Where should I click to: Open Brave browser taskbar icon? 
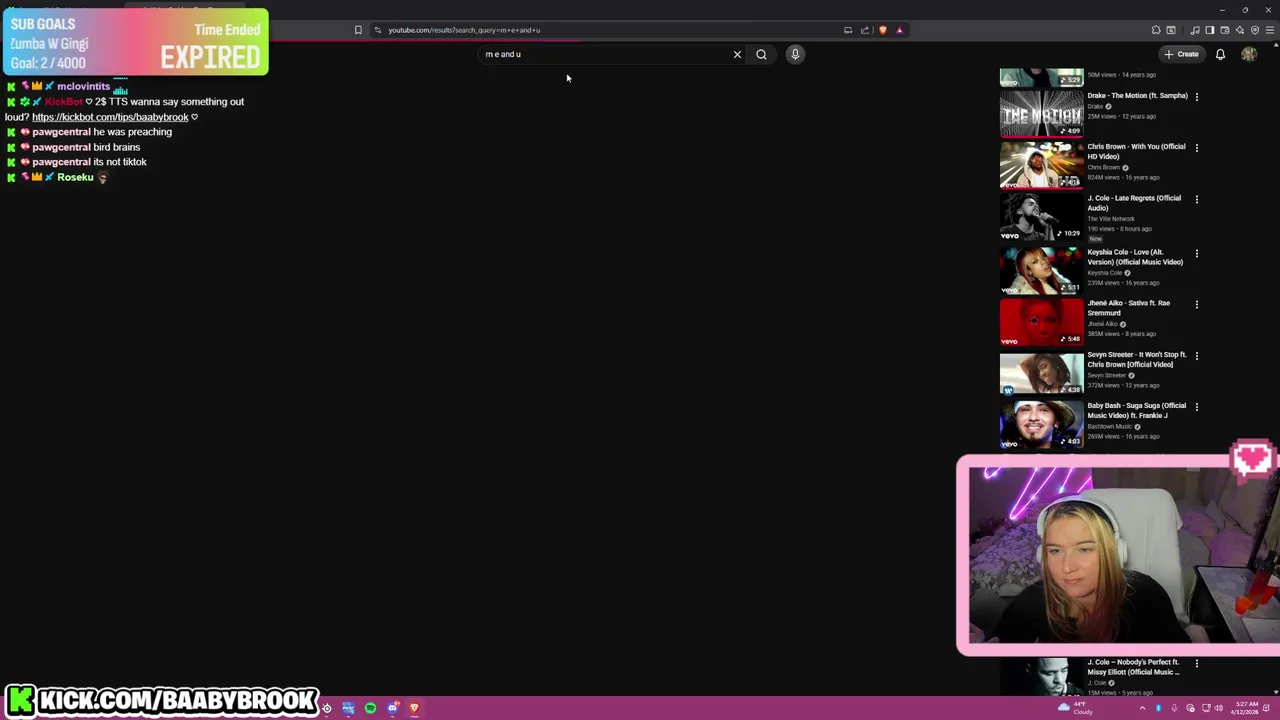pos(414,708)
